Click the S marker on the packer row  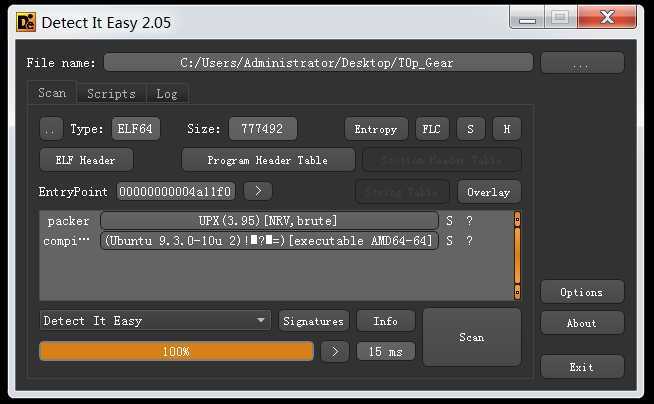(x=449, y=221)
